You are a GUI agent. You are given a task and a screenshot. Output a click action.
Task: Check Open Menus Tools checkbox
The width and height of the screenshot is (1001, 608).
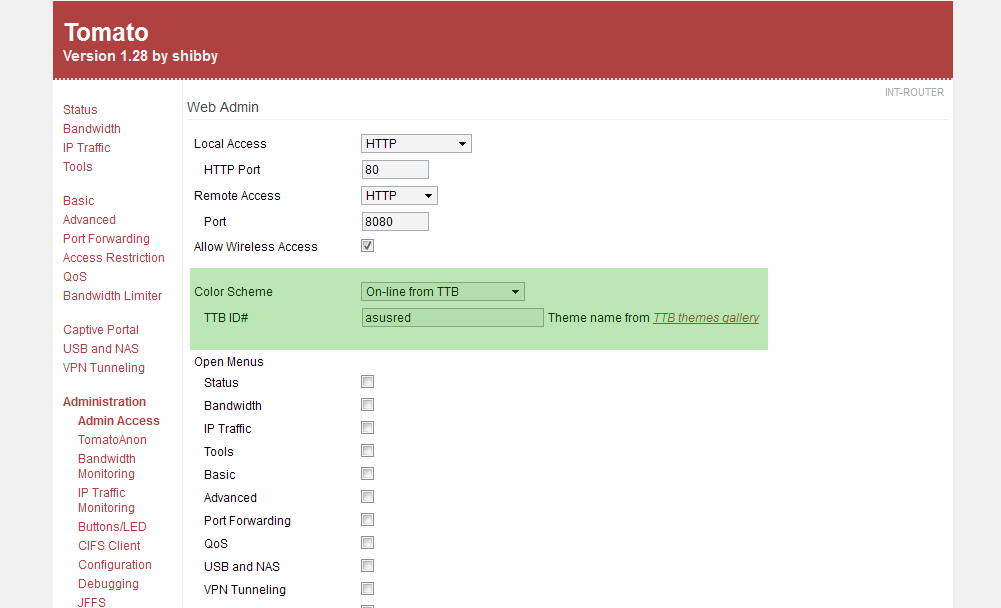tap(367, 451)
